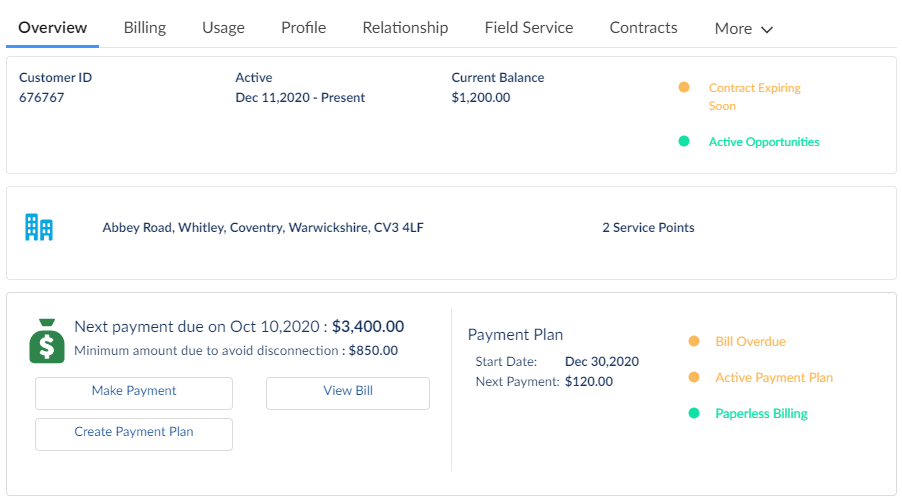Open the Paperless Billing status link
Screen dimensions: 902x500
pos(761,413)
